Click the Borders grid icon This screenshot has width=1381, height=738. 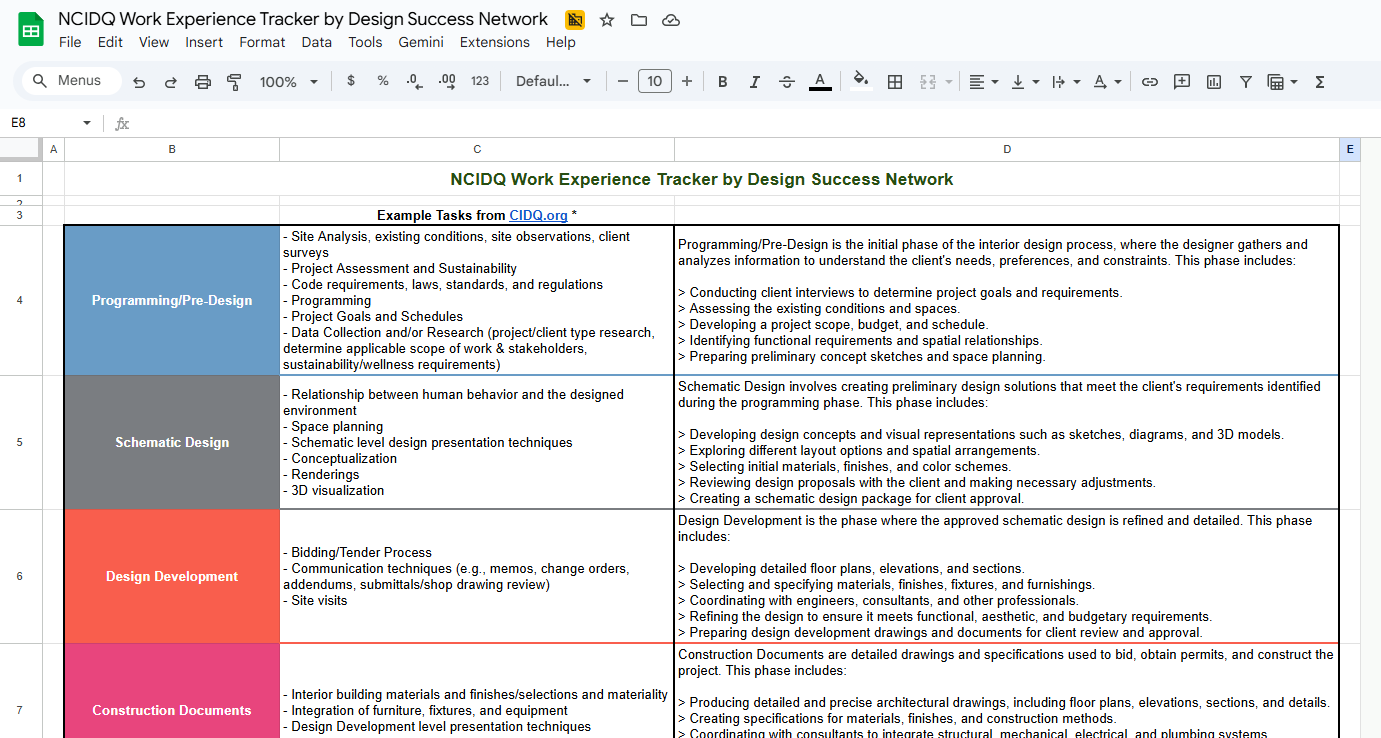tap(895, 82)
